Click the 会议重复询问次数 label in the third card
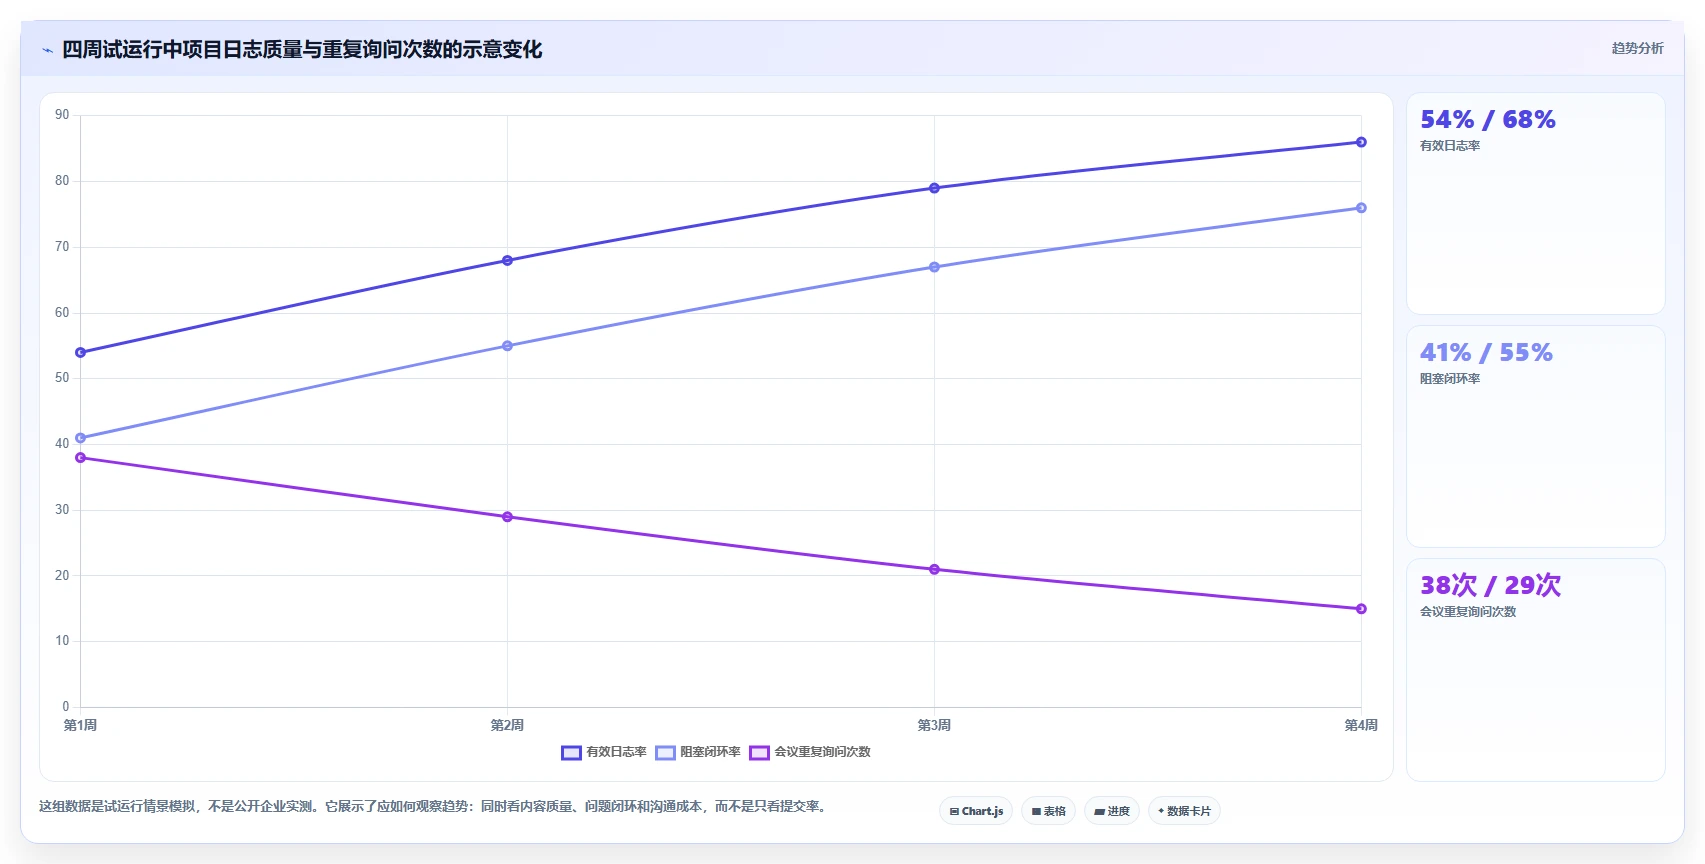Viewport: 1705px width, 864px height. [x=1468, y=612]
